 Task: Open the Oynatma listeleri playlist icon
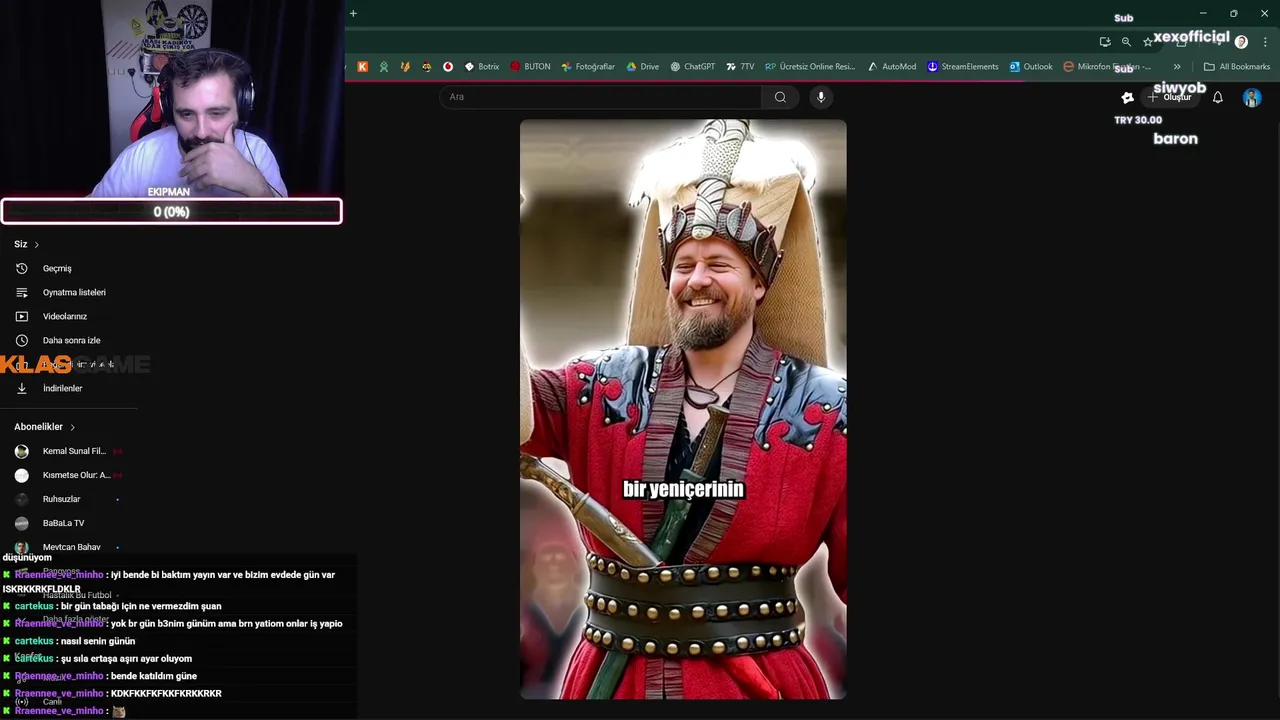point(22,292)
